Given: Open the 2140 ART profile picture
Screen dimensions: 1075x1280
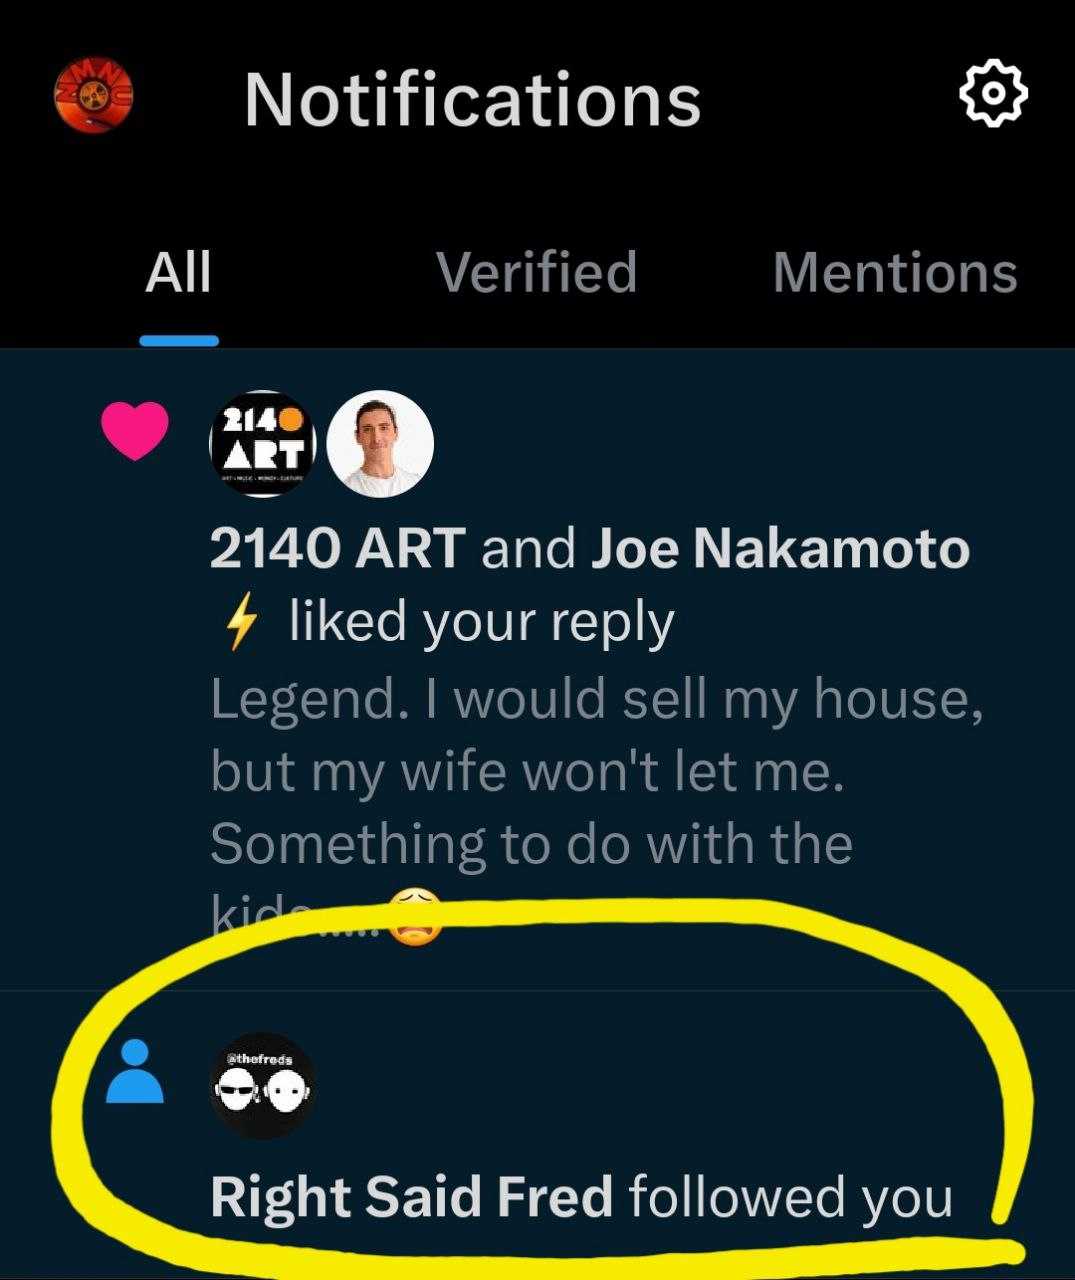Looking at the screenshot, I should pos(262,444).
